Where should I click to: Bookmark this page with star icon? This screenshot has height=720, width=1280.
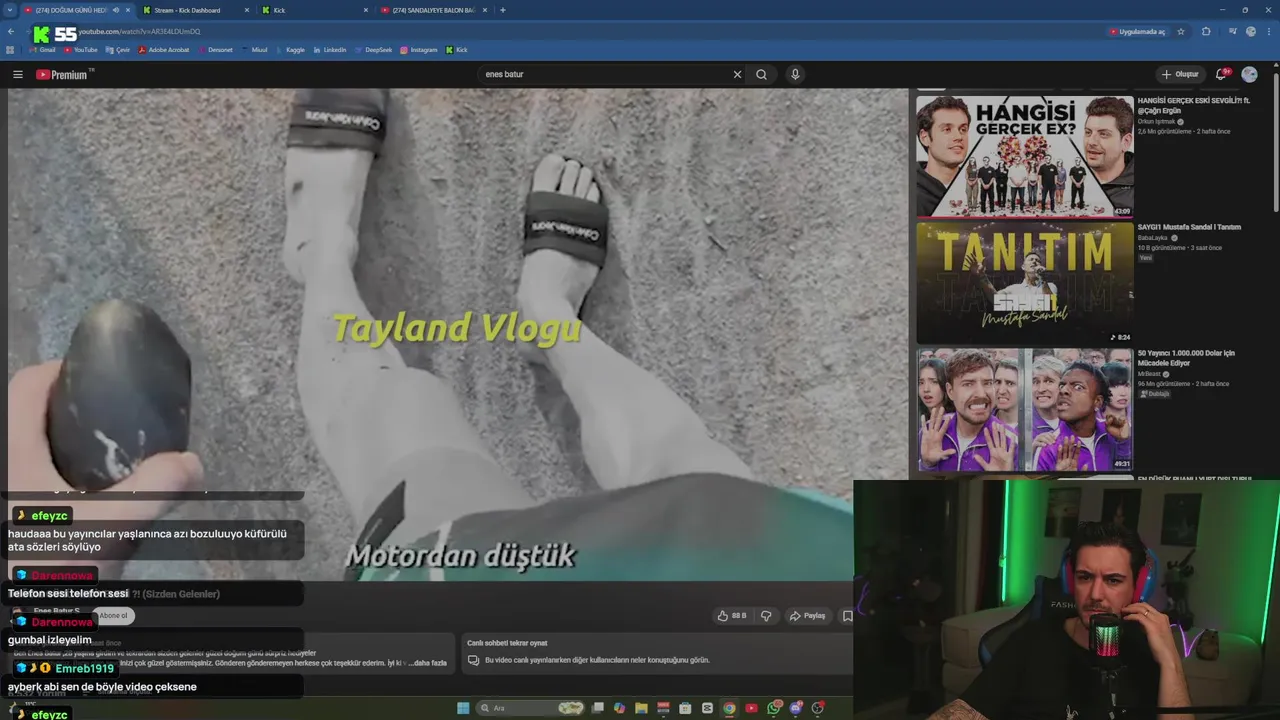(x=1181, y=31)
